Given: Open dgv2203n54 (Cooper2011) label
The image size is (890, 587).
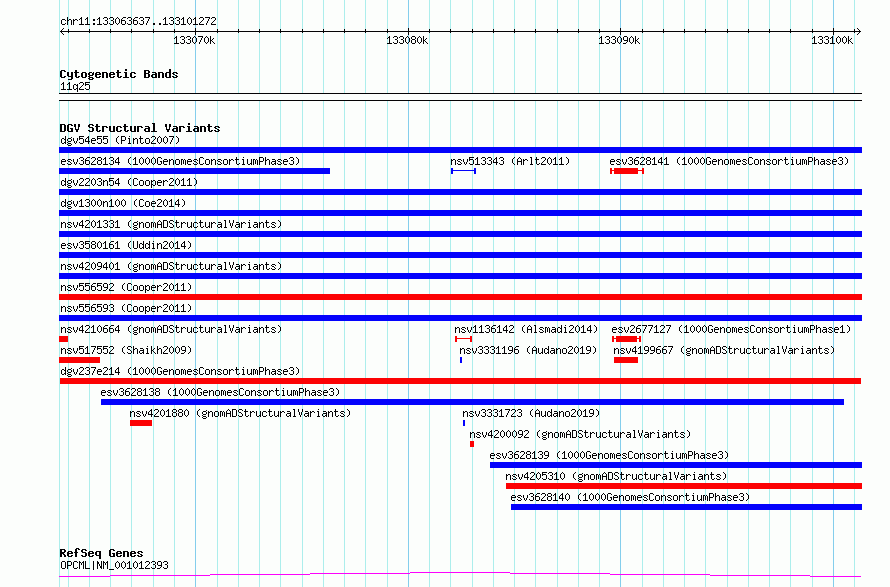Looking at the screenshot, I should [129, 182].
